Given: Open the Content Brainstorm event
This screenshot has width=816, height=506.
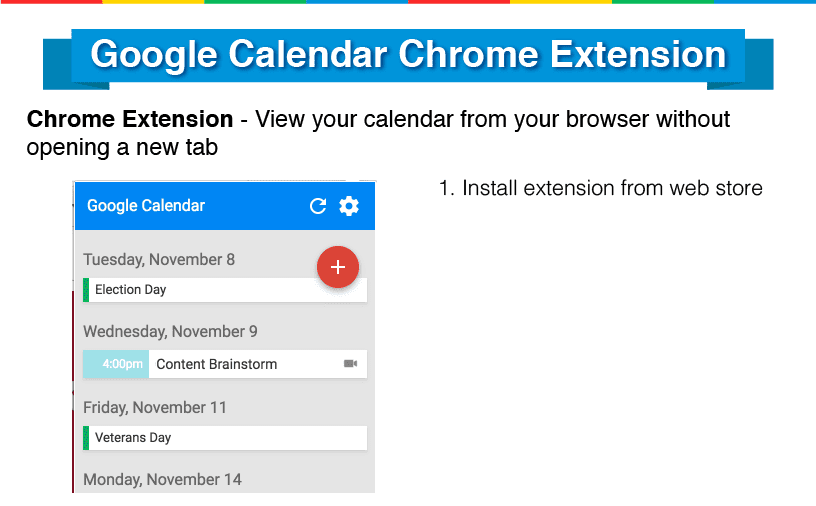Looking at the screenshot, I should pyautogui.click(x=225, y=364).
